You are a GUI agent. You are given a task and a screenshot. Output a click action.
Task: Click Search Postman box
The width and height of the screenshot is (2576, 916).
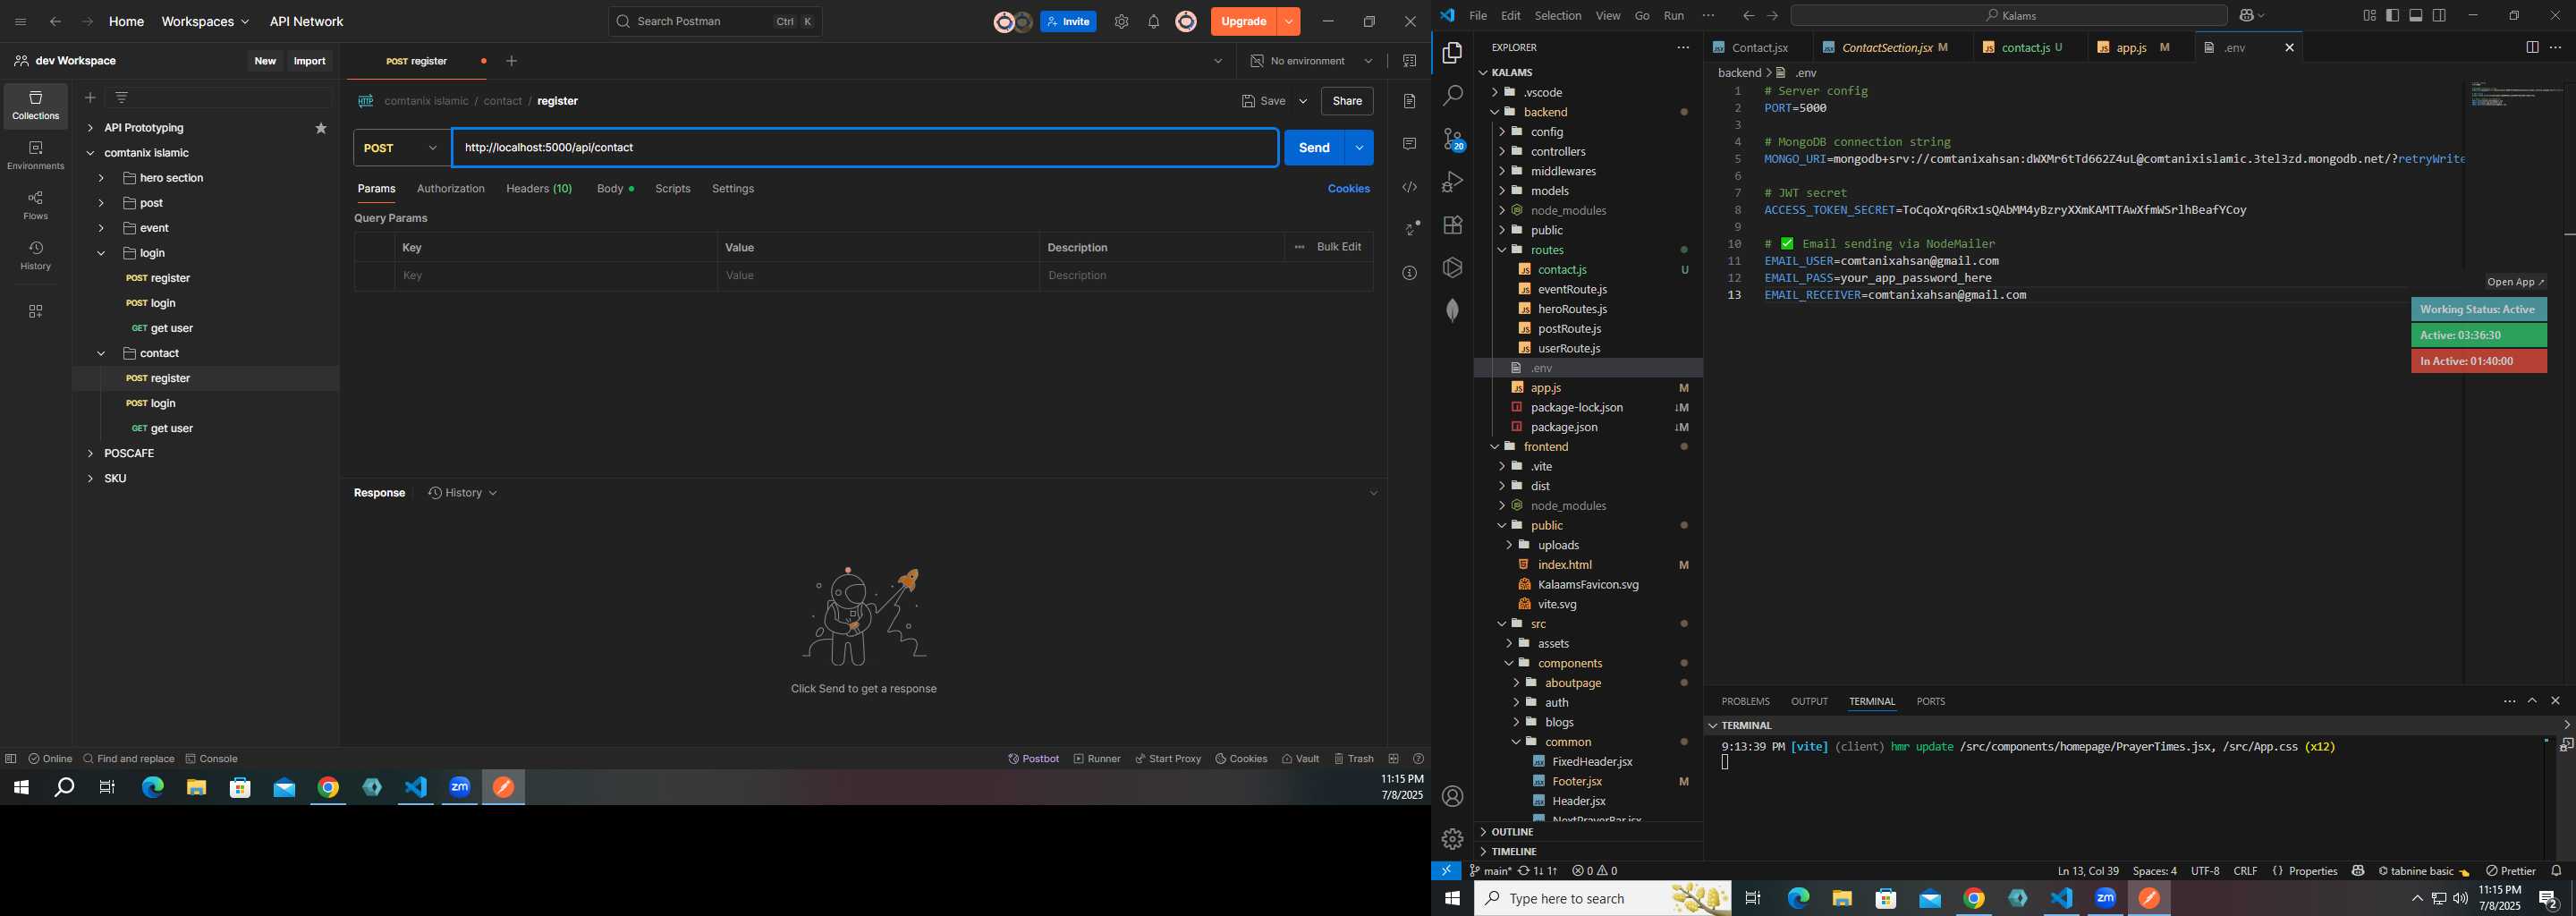(x=715, y=22)
